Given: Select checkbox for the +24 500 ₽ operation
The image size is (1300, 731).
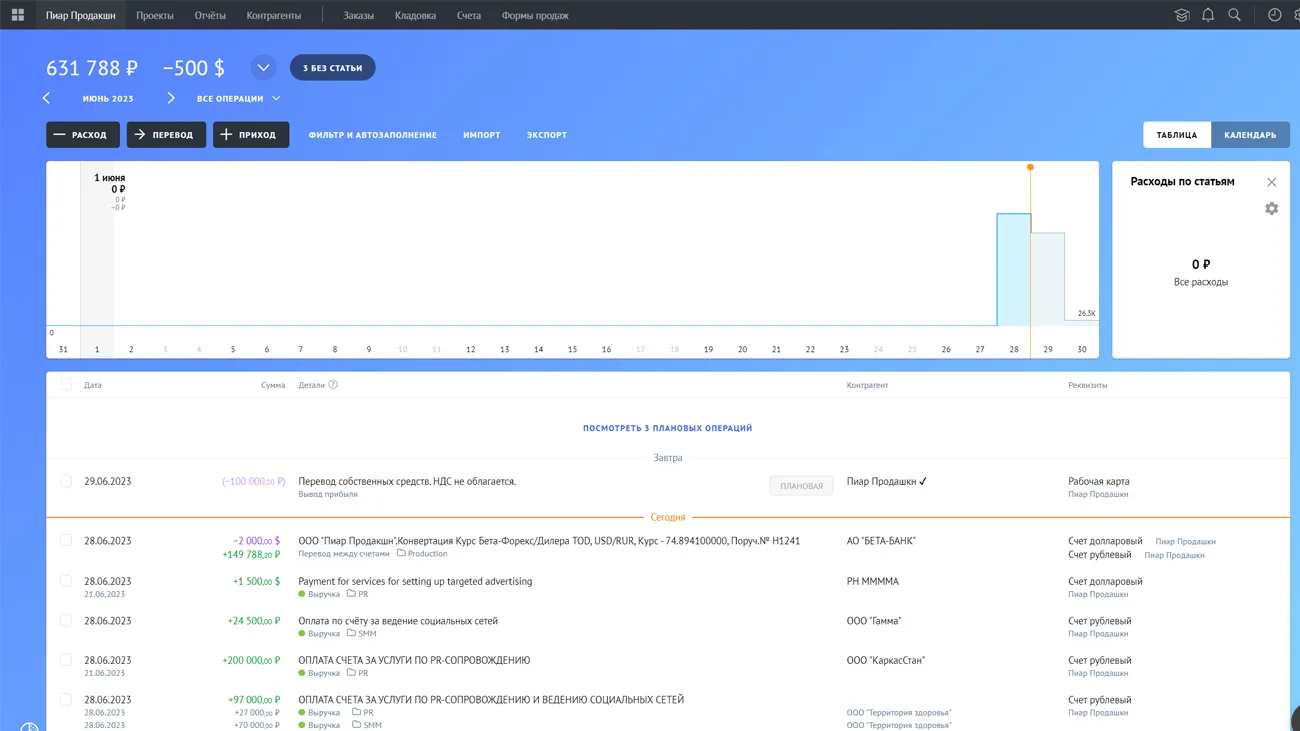Looking at the screenshot, I should click(x=66, y=621).
